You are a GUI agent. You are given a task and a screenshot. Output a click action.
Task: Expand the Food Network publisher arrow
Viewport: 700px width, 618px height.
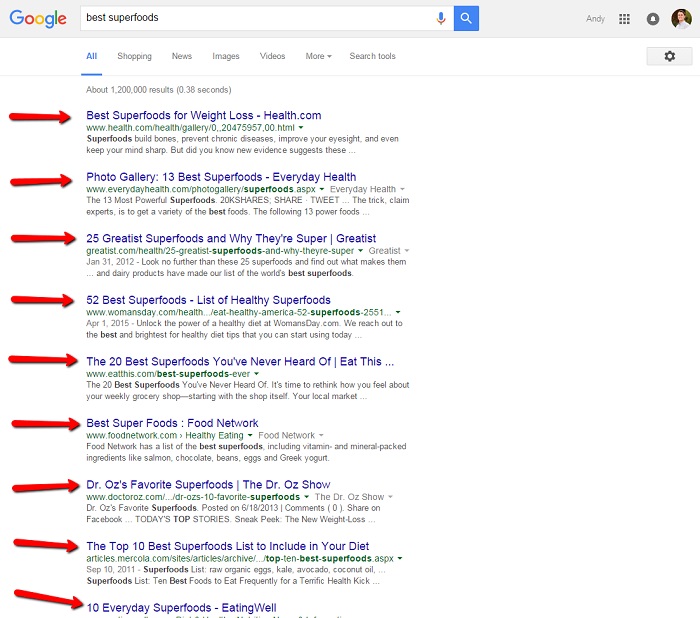[x=321, y=435]
